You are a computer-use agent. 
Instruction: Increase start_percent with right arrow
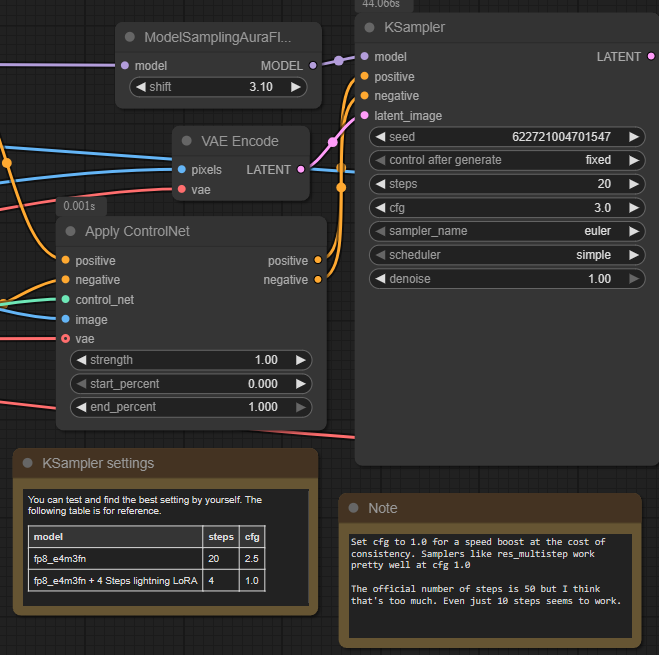click(301, 384)
